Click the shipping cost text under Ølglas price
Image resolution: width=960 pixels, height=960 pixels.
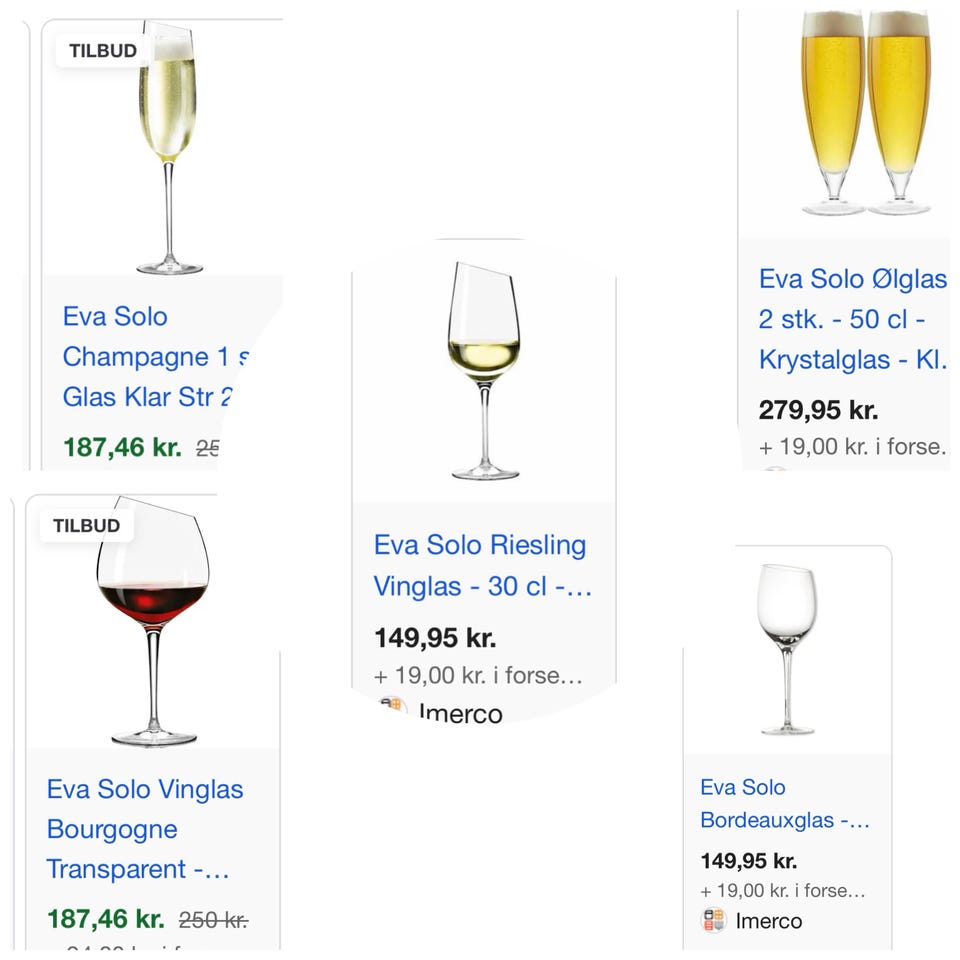pyautogui.click(x=852, y=446)
